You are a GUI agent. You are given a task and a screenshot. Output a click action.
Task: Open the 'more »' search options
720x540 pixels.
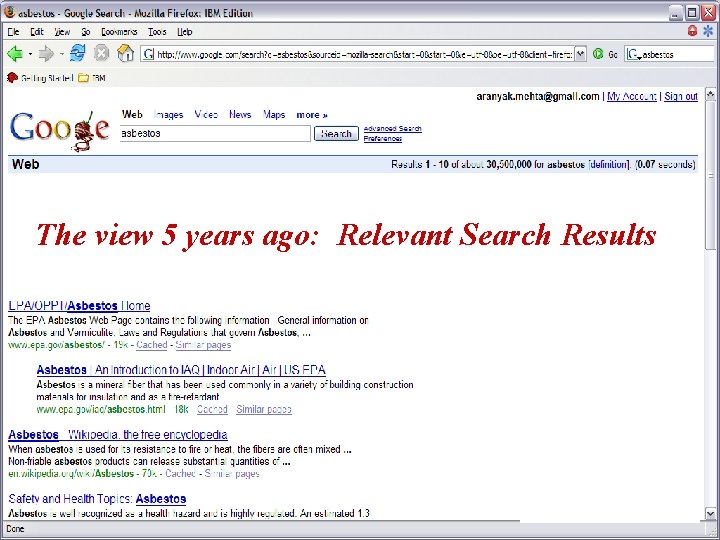point(312,115)
